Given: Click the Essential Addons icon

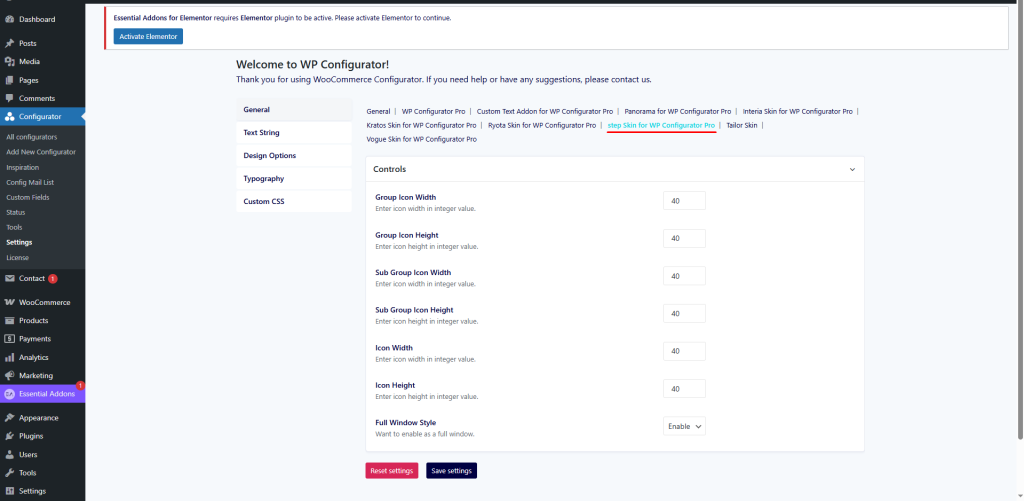Looking at the screenshot, I should [x=10, y=394].
